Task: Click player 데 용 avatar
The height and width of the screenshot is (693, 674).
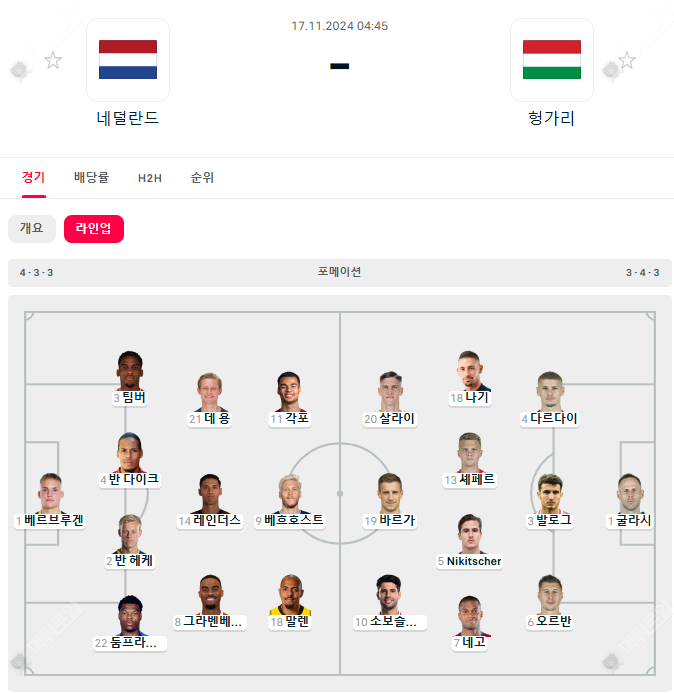Action: pyautogui.click(x=210, y=392)
